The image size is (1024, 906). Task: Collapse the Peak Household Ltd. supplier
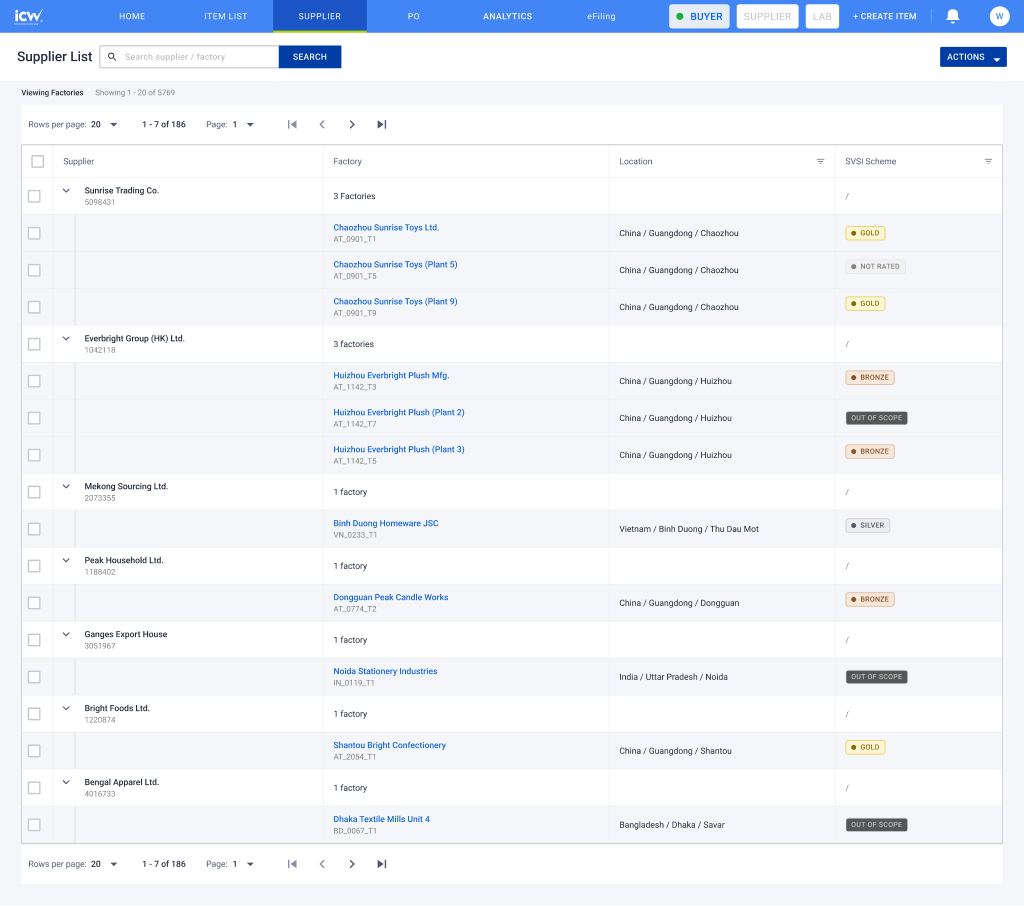coord(66,560)
